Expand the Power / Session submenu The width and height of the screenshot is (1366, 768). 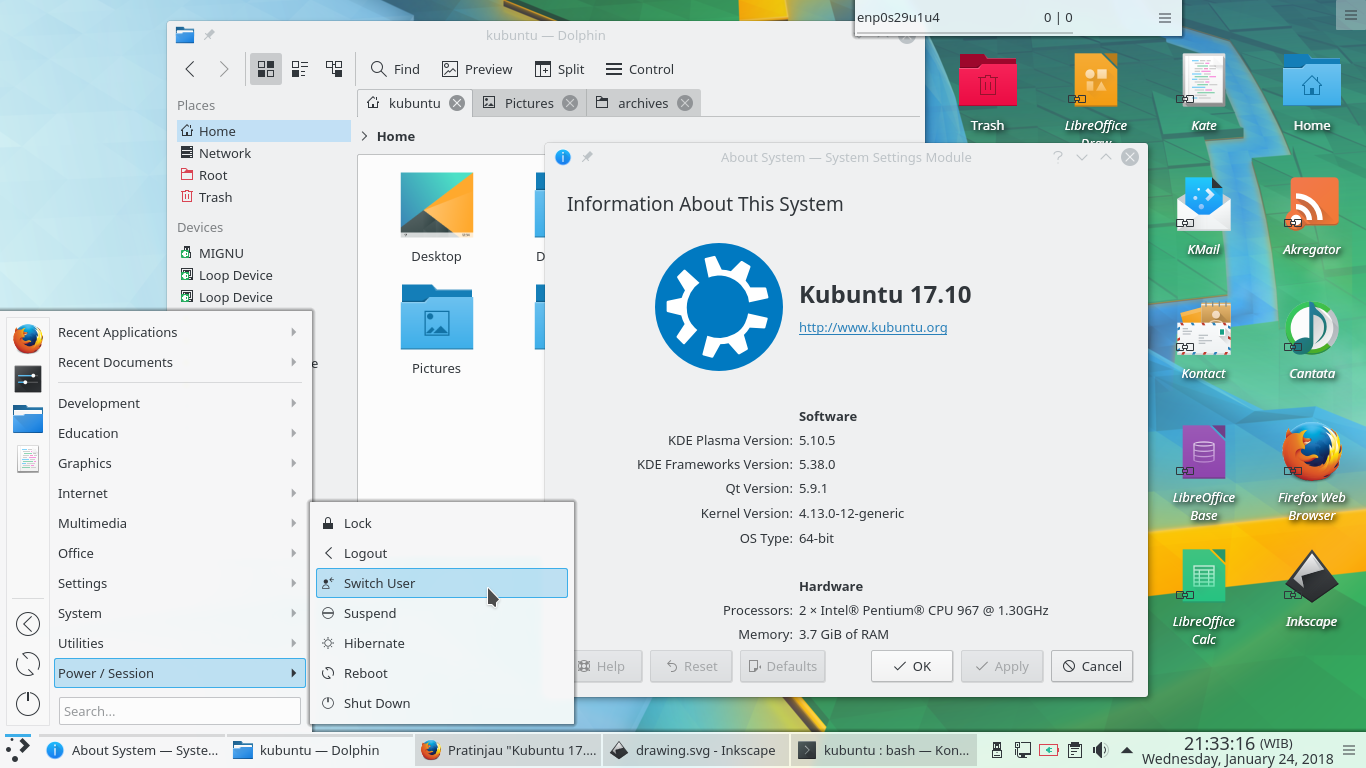click(x=179, y=673)
